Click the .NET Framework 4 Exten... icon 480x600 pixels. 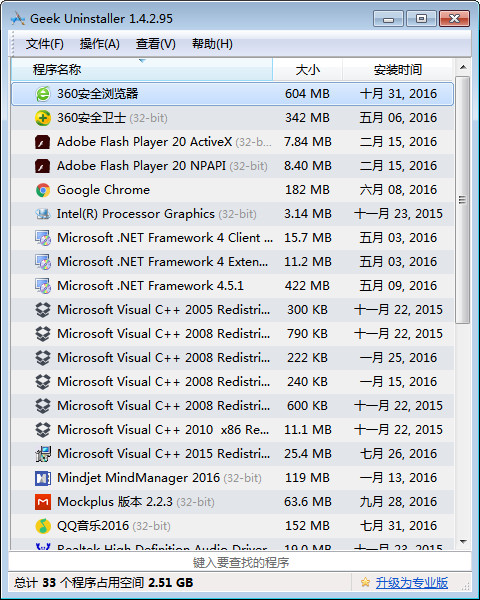[x=43, y=262]
